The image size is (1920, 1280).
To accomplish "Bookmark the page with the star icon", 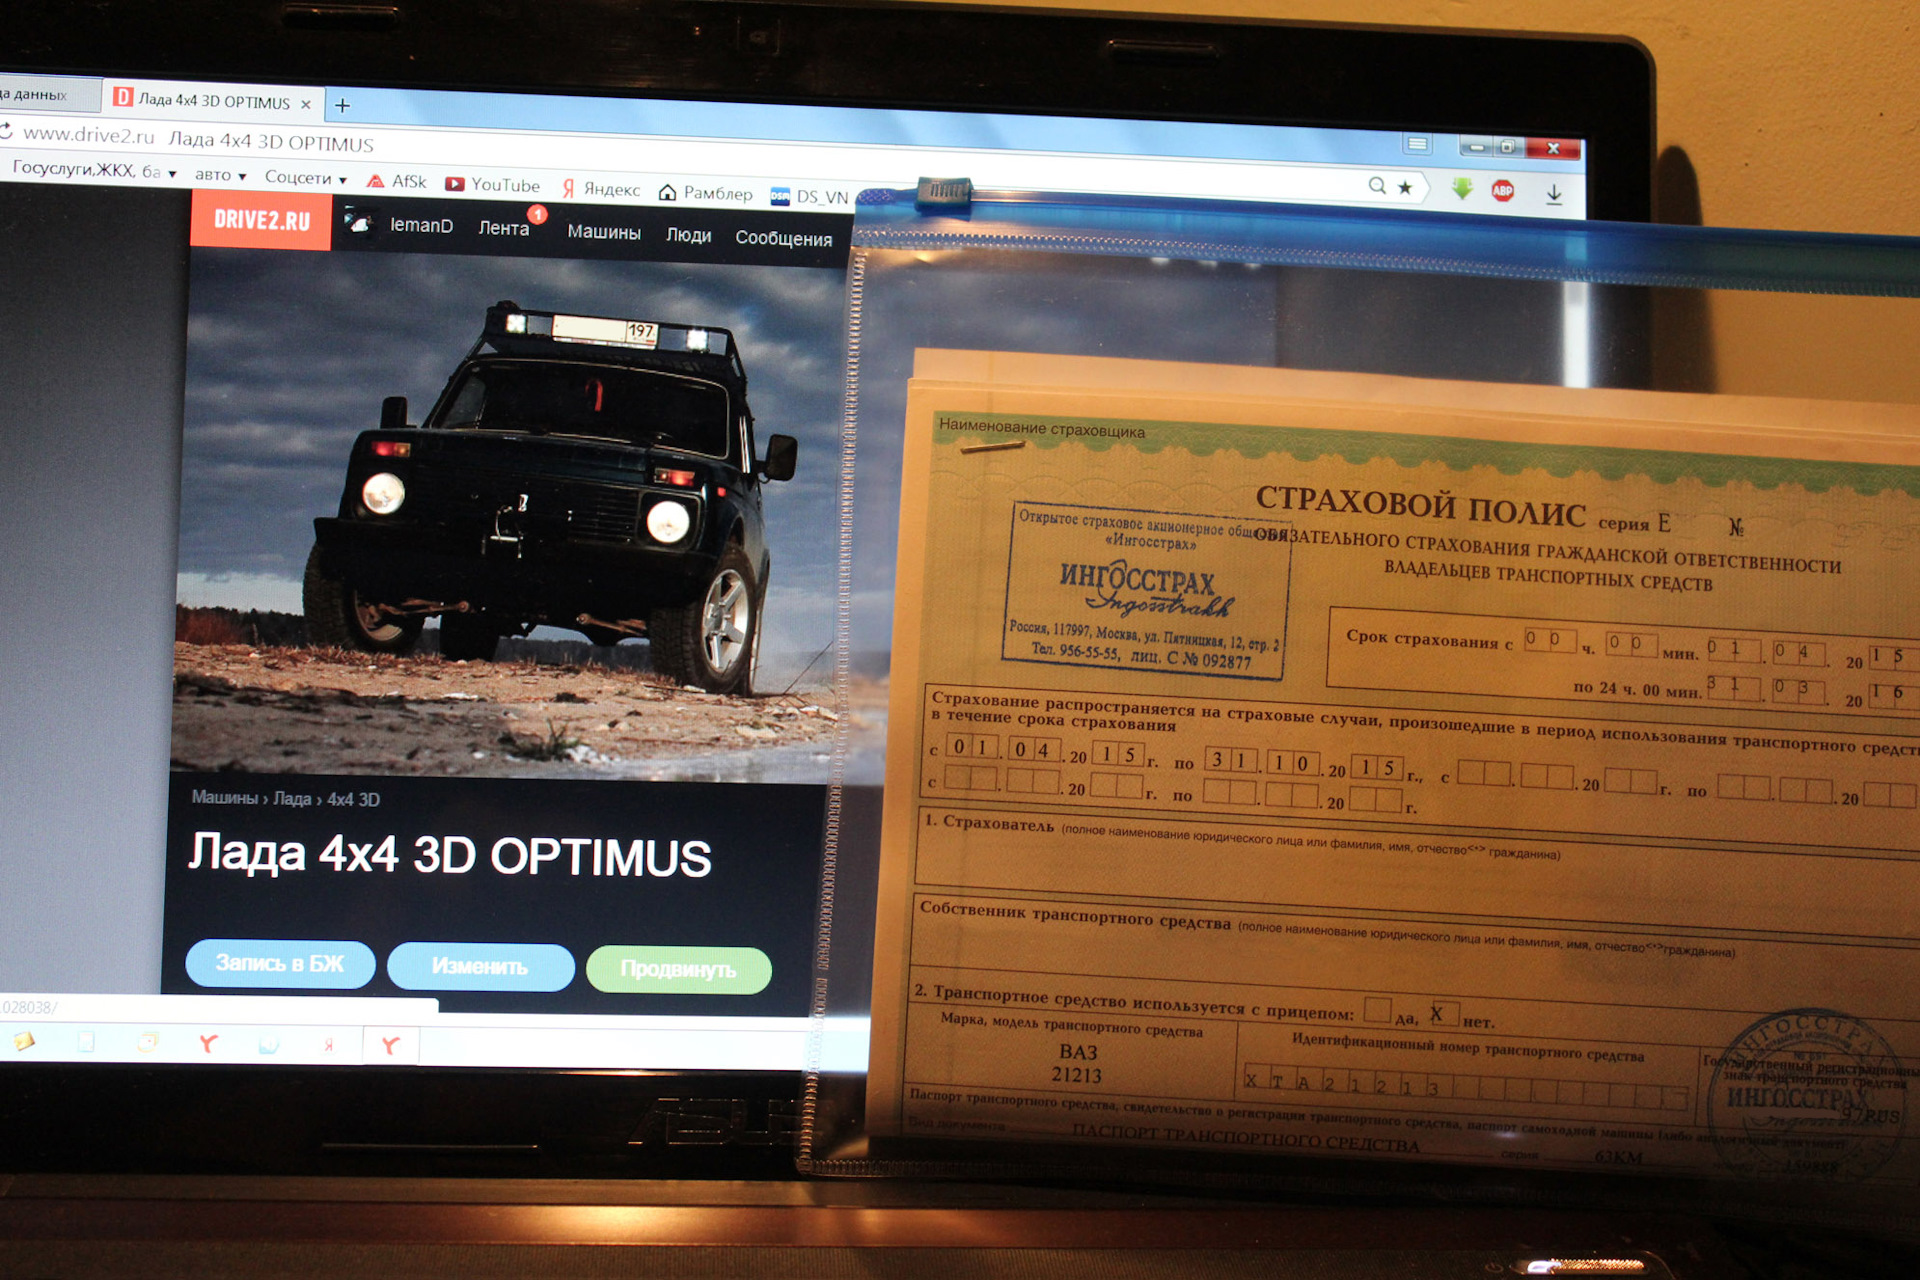I will [1405, 187].
